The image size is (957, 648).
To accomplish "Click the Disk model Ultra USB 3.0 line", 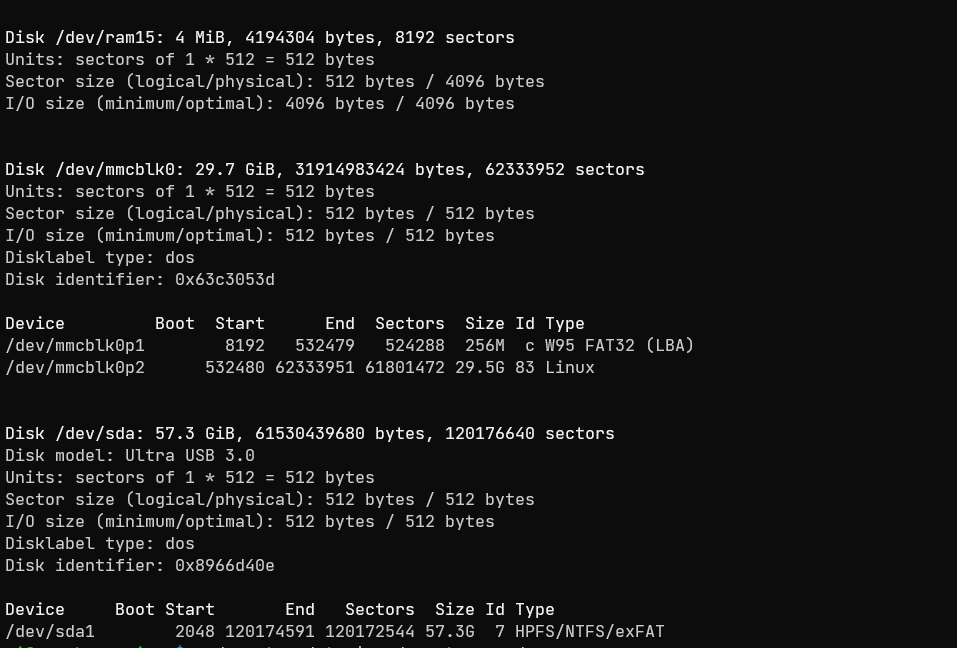I will coord(130,456).
